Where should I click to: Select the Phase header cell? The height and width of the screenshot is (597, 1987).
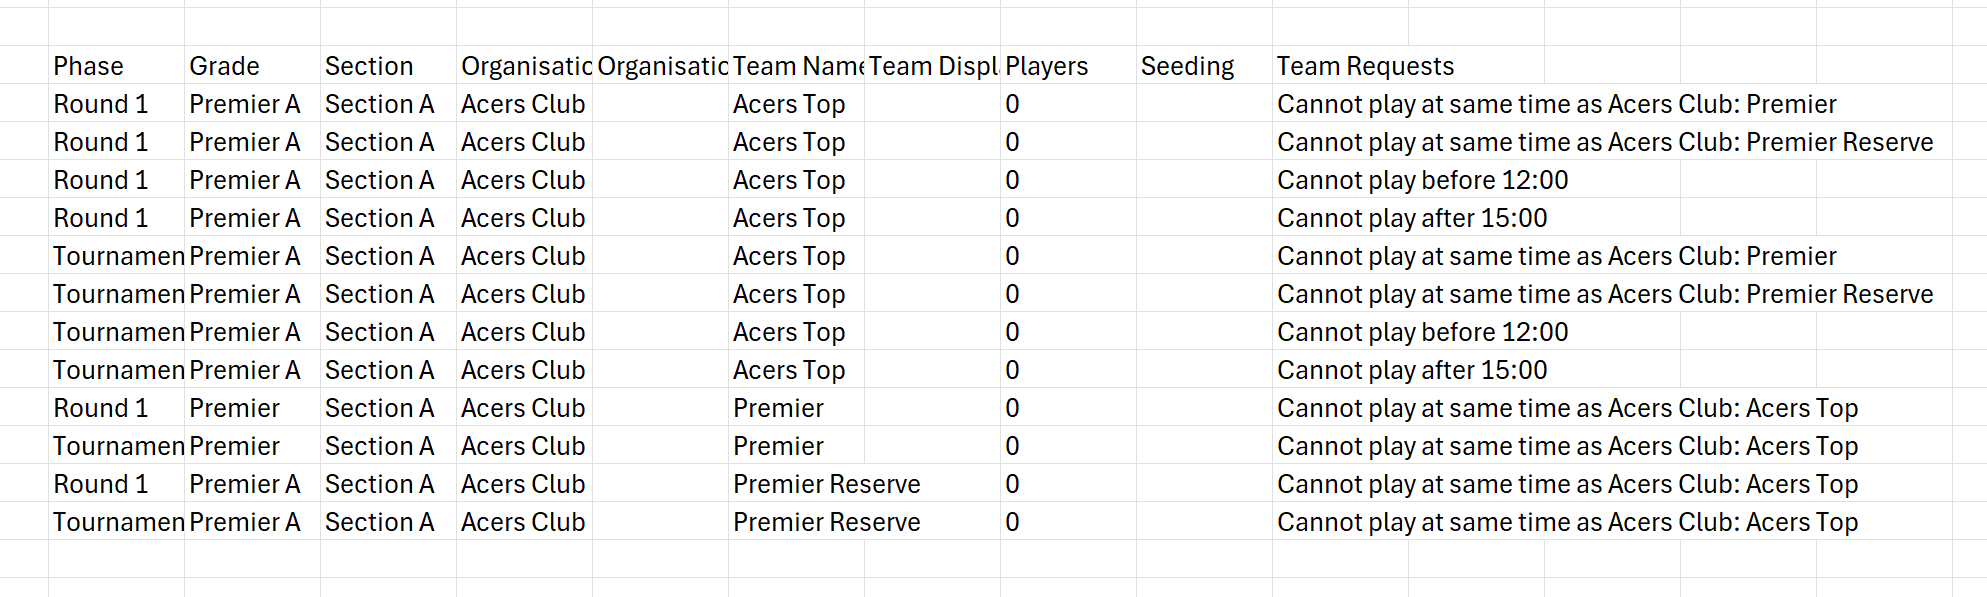pyautogui.click(x=116, y=66)
